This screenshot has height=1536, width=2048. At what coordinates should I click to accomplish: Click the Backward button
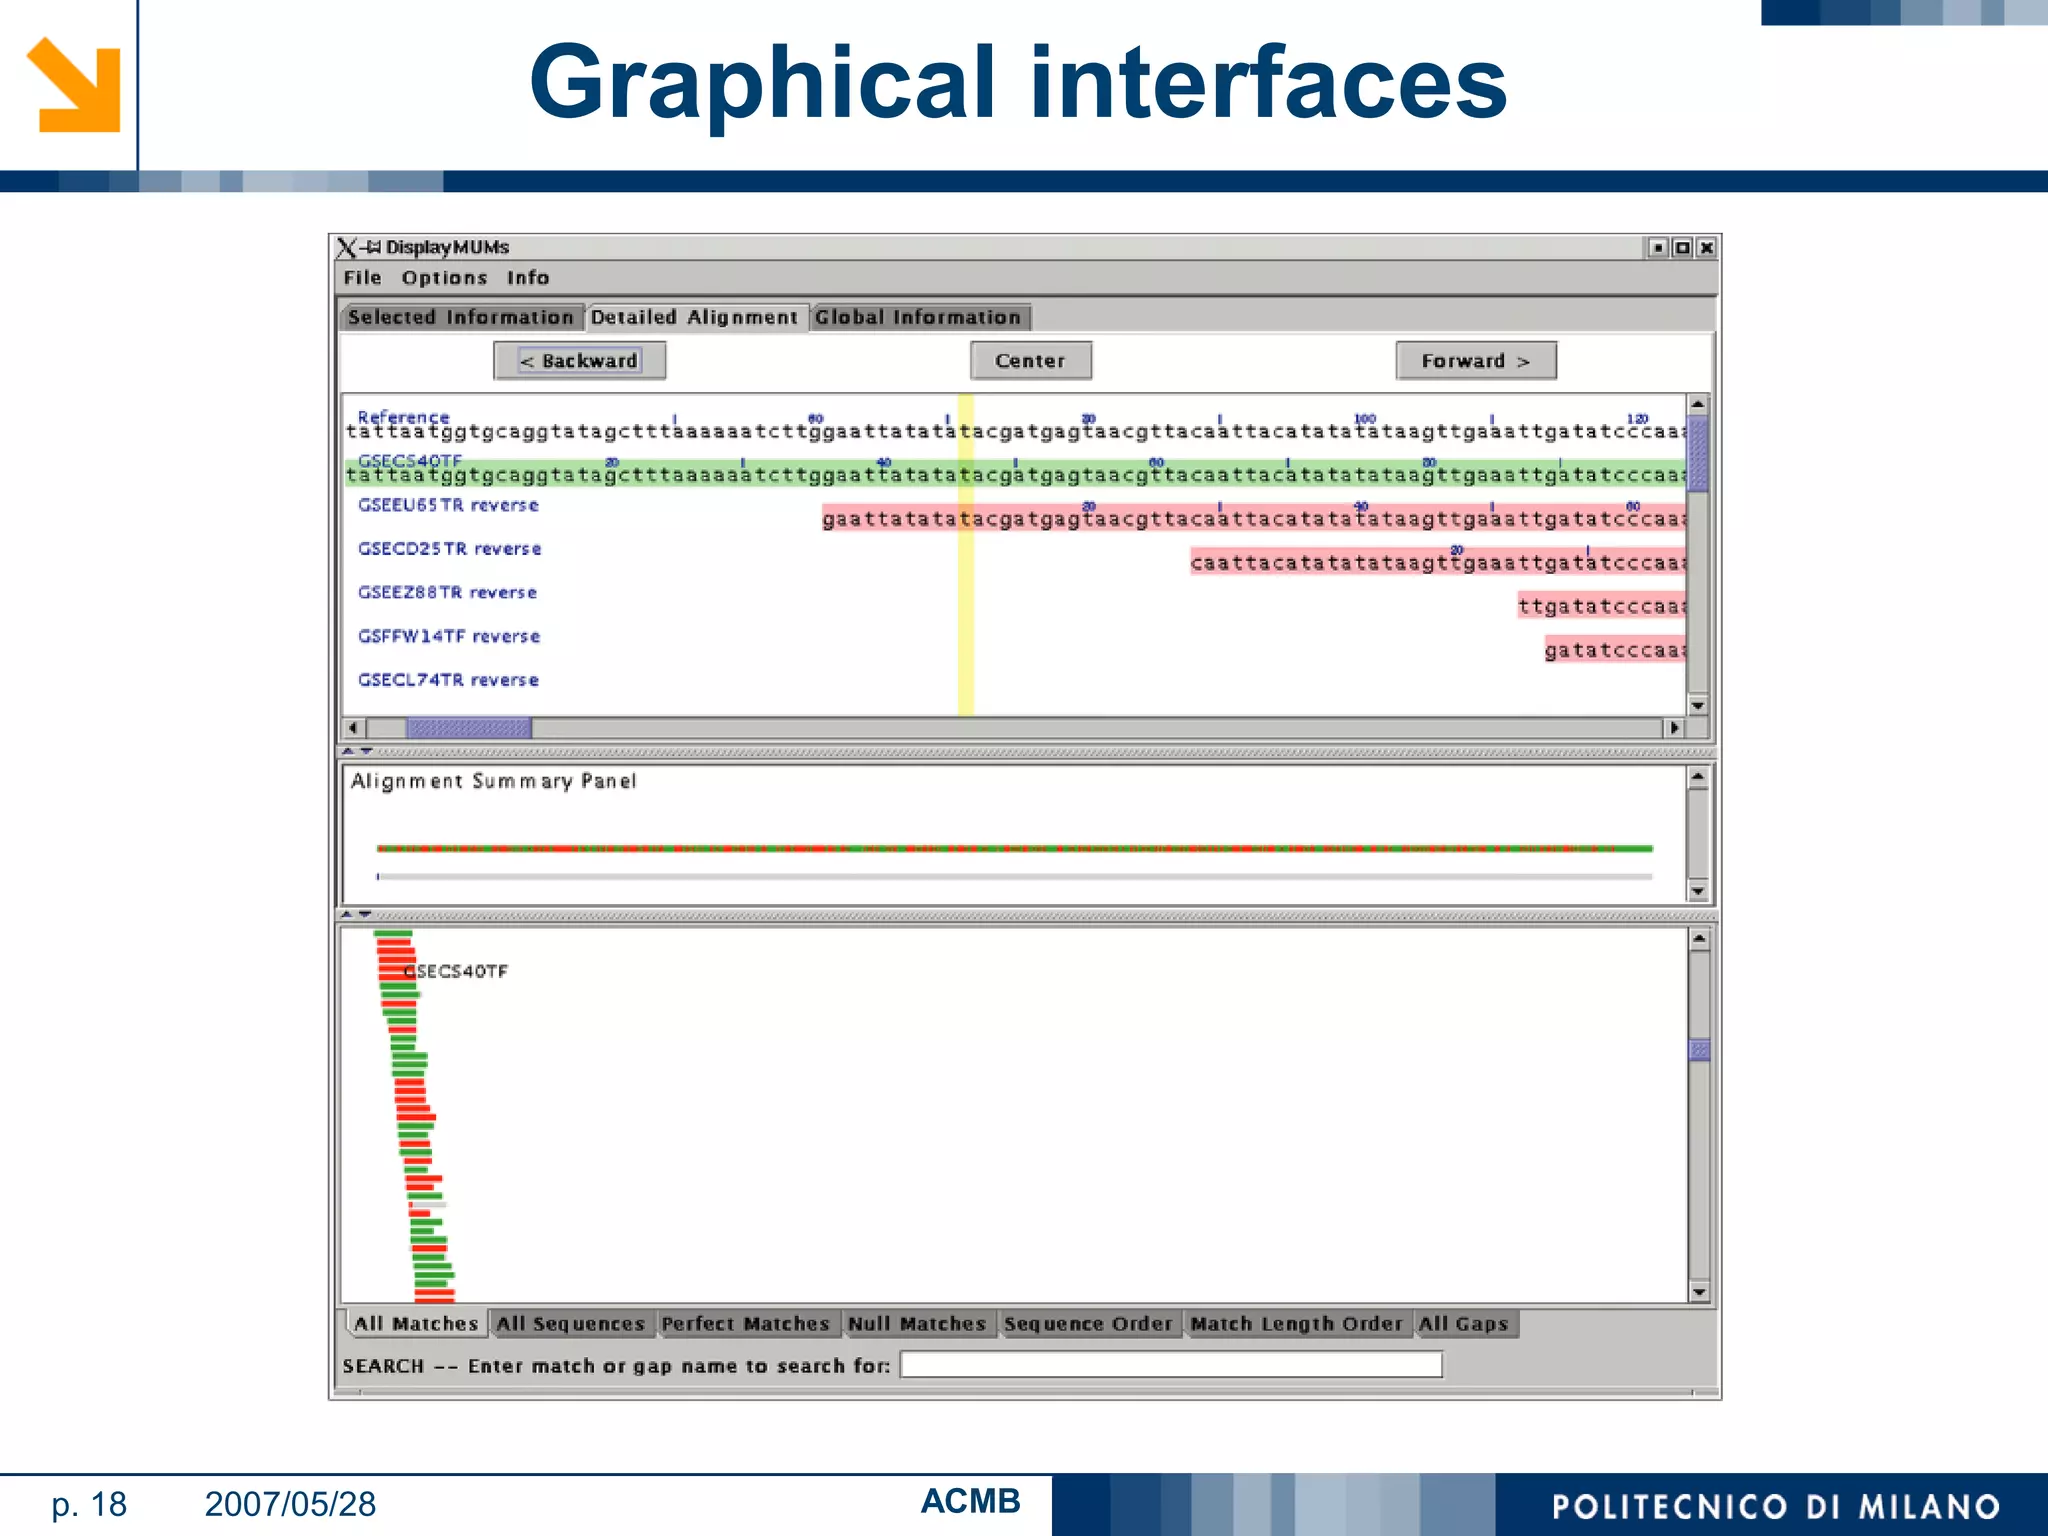pyautogui.click(x=579, y=361)
